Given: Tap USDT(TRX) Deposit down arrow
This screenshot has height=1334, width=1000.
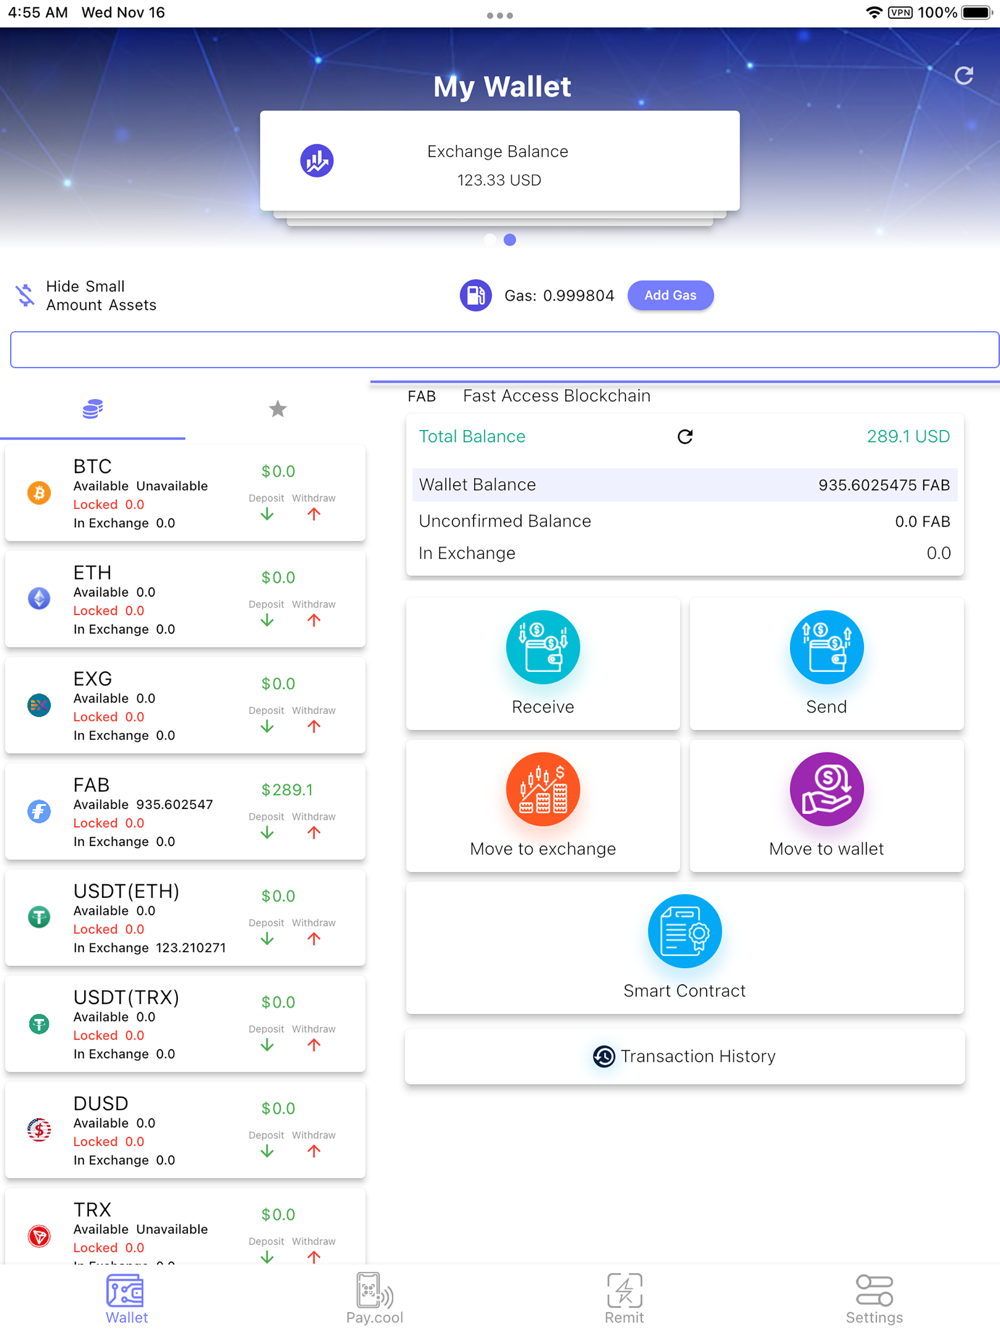Looking at the screenshot, I should pyautogui.click(x=267, y=1045).
